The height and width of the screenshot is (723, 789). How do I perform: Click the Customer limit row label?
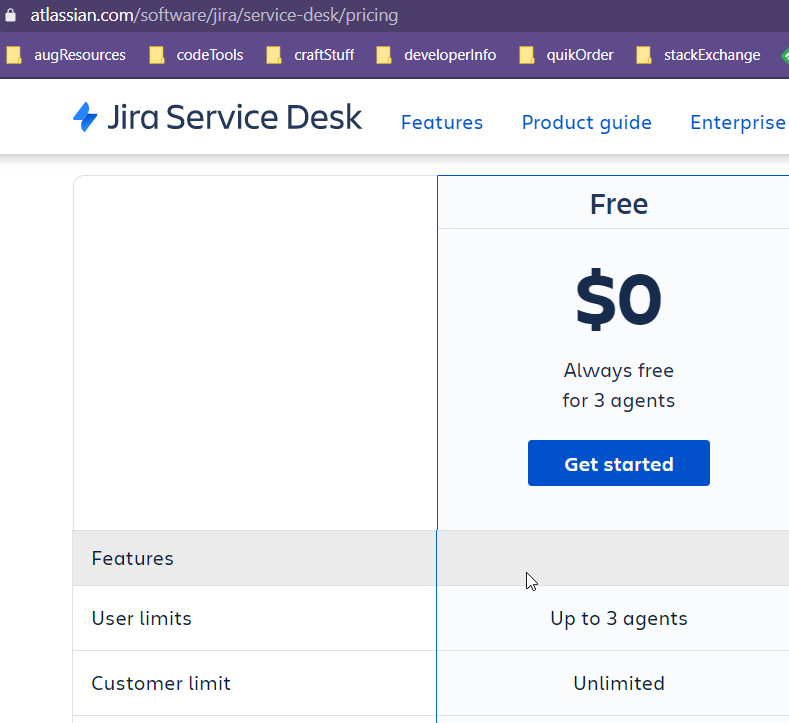pyautogui.click(x=161, y=683)
